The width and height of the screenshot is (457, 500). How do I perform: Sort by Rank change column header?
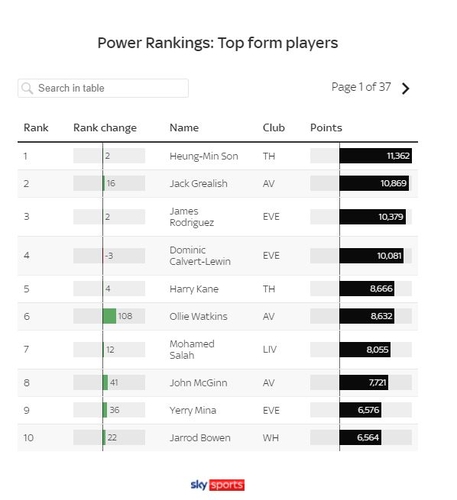point(105,128)
